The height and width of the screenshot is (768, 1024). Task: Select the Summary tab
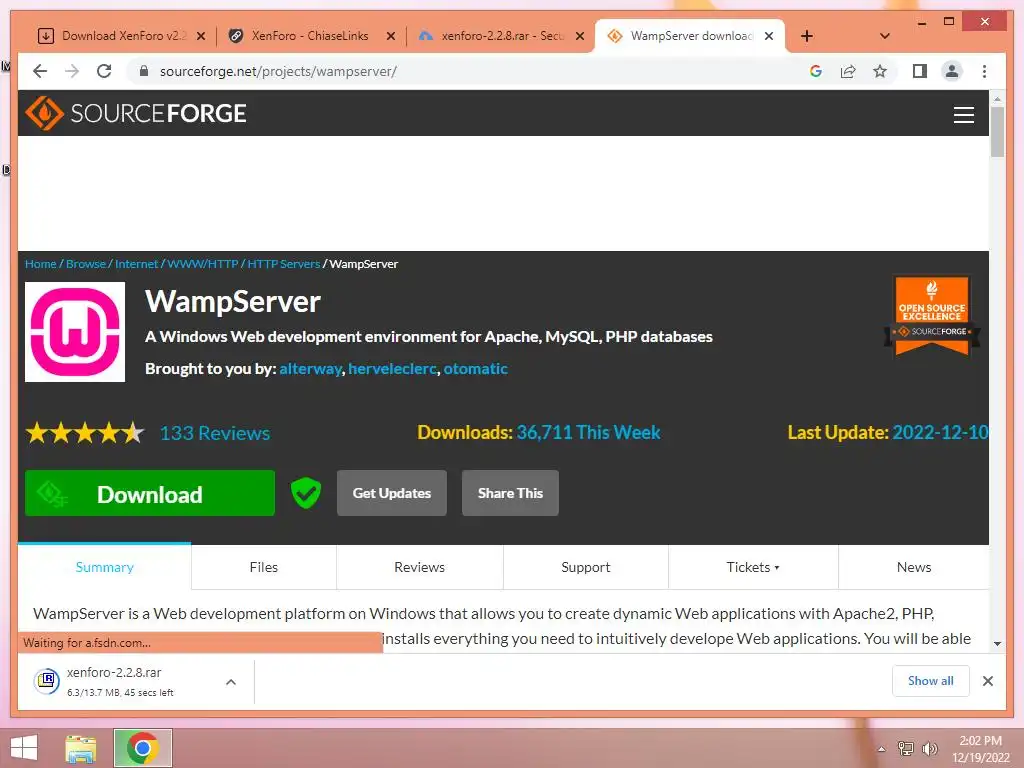(x=104, y=567)
